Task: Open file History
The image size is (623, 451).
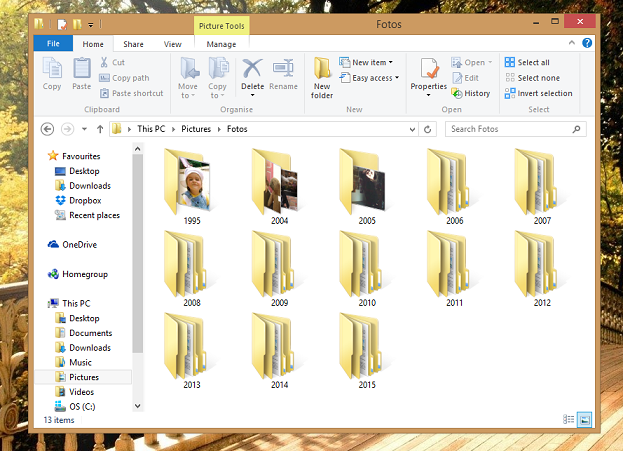Action: tap(471, 93)
